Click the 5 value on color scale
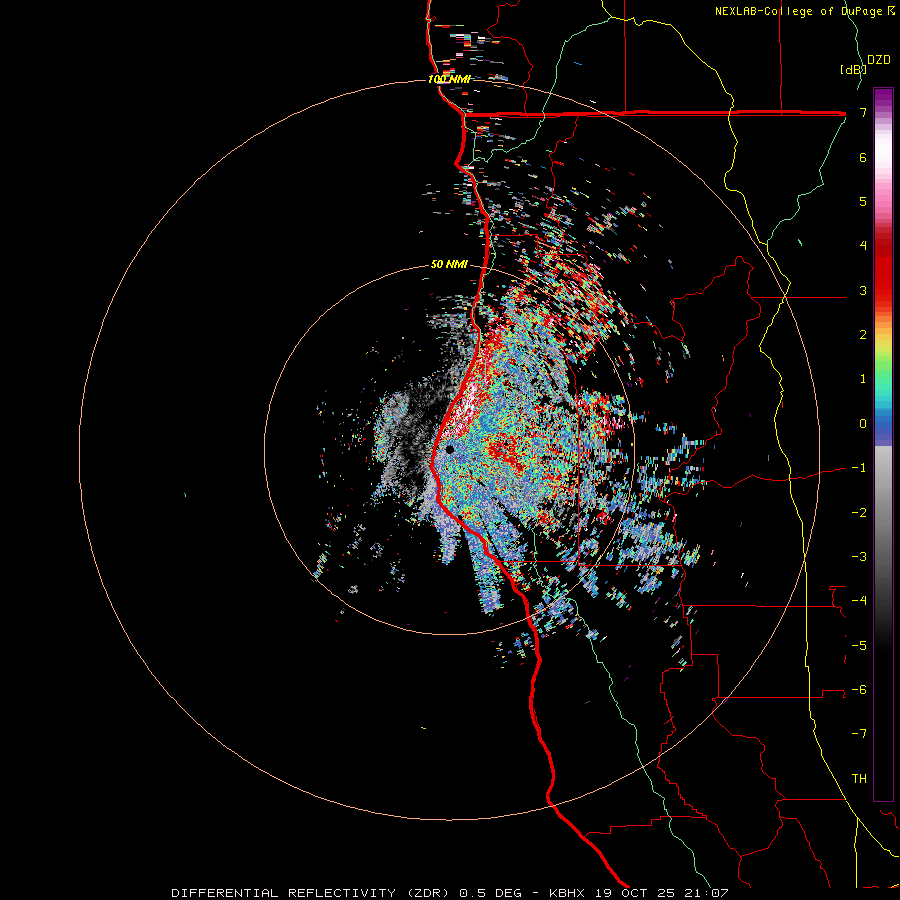900x900 pixels. [863, 201]
